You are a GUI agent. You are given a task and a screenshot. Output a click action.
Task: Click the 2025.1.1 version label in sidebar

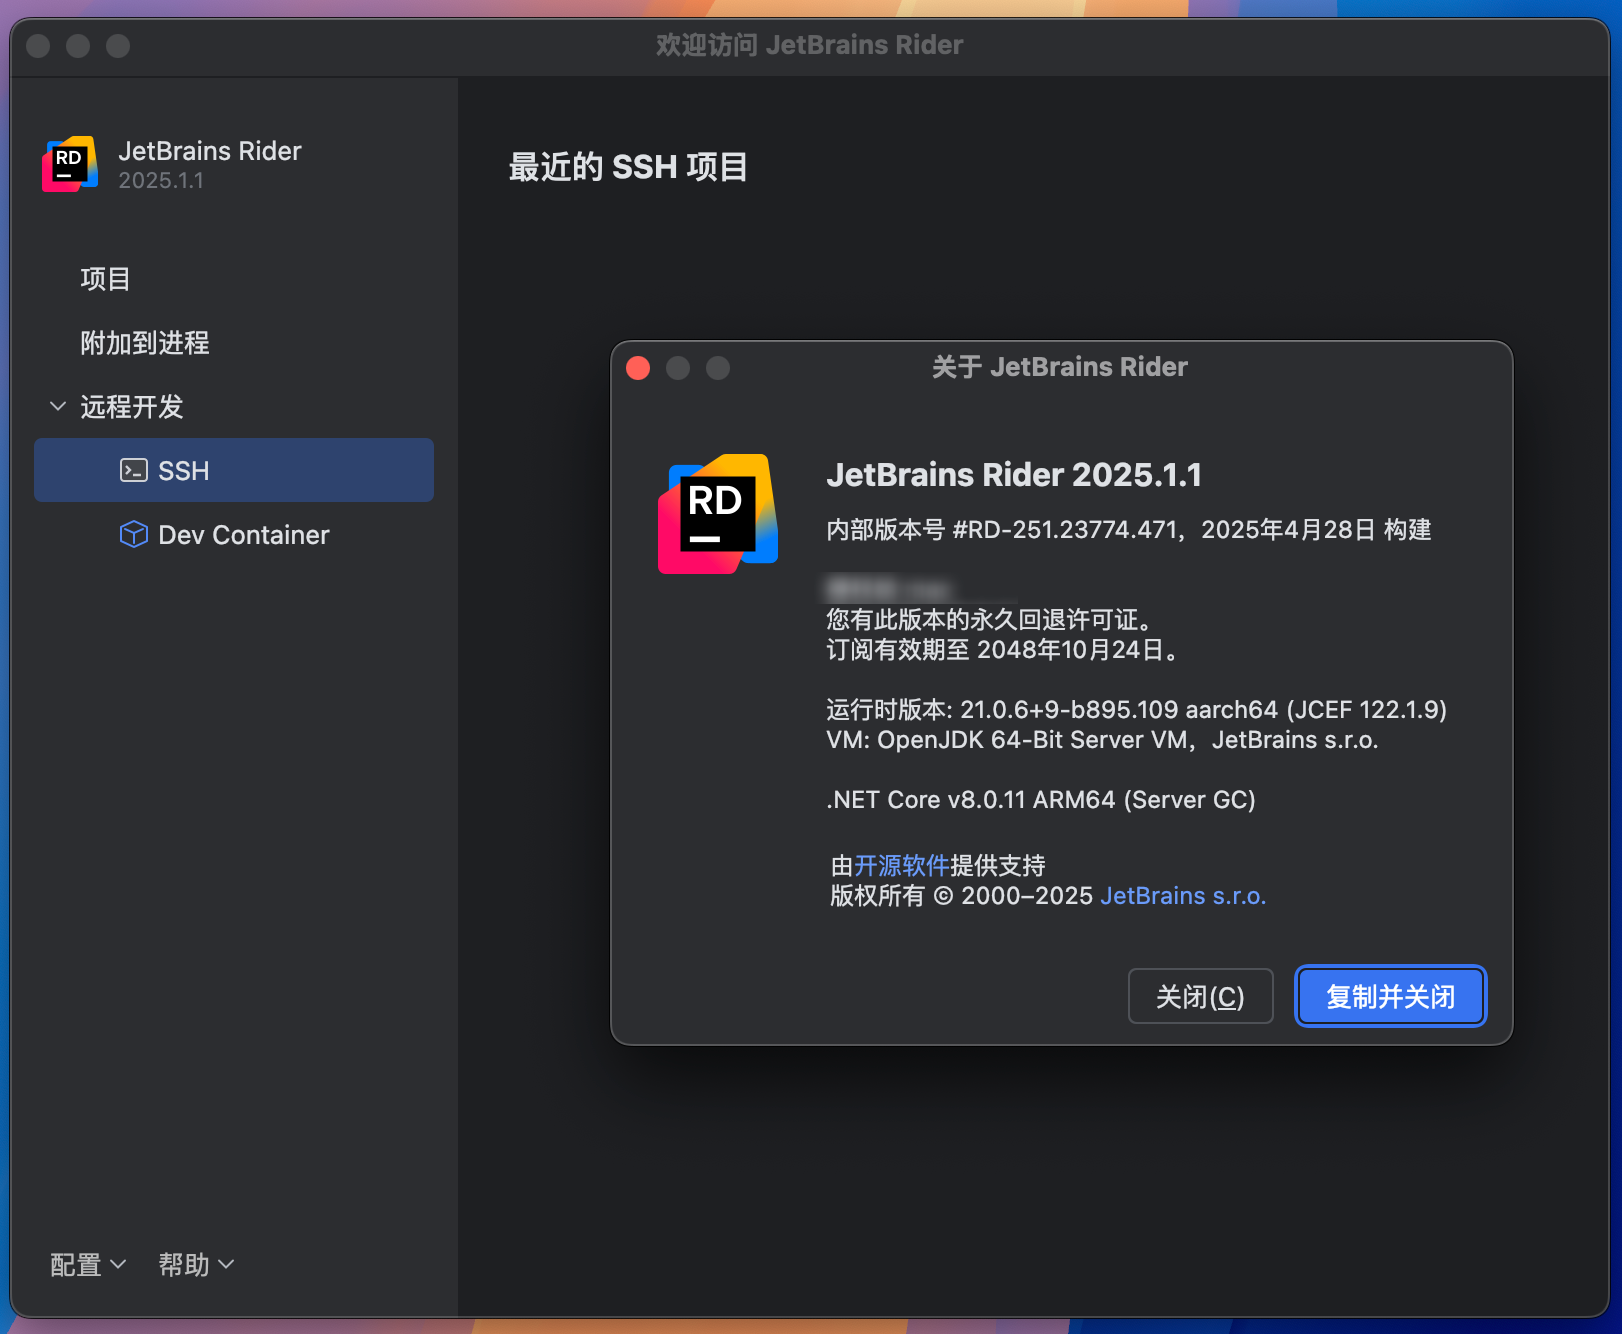(161, 181)
